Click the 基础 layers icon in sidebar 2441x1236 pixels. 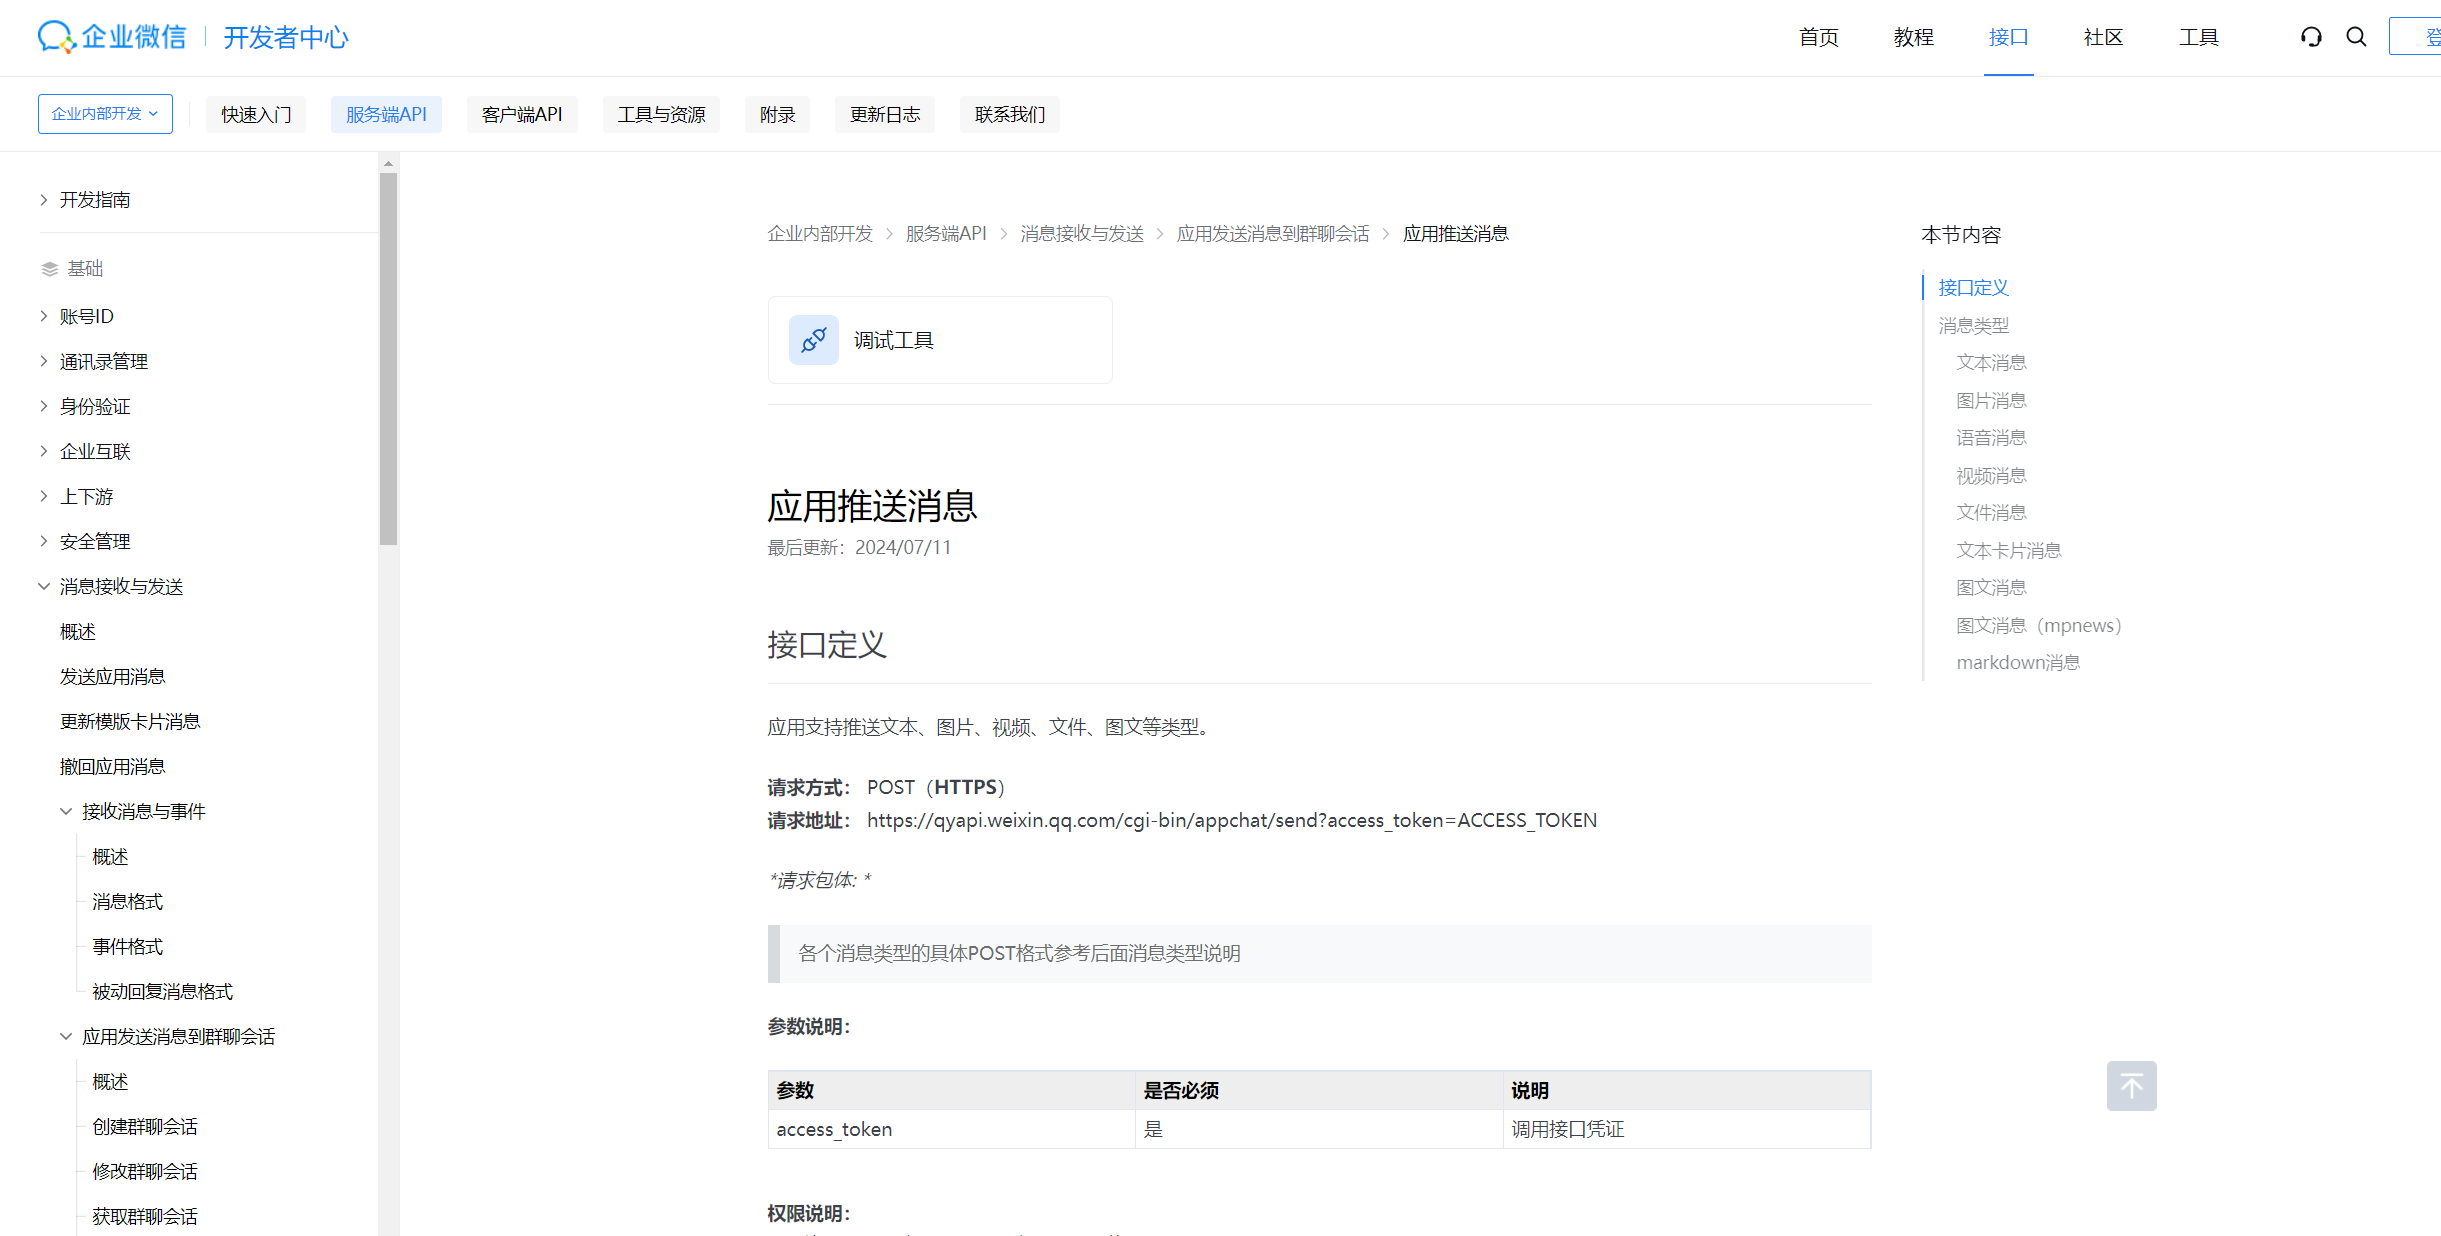(x=50, y=269)
